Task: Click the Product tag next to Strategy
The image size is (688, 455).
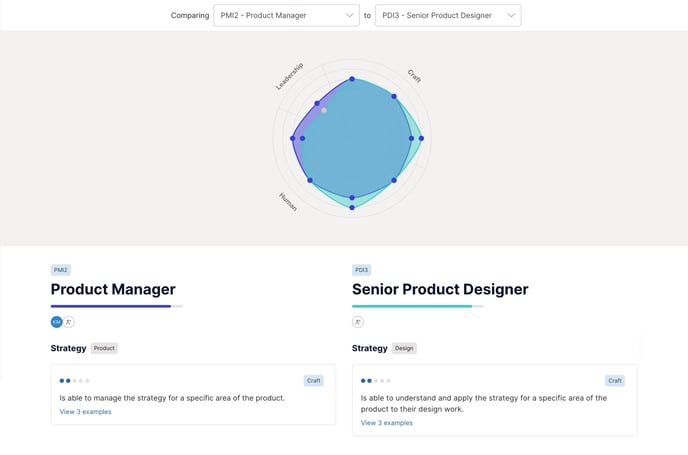Action: pyautogui.click(x=105, y=348)
